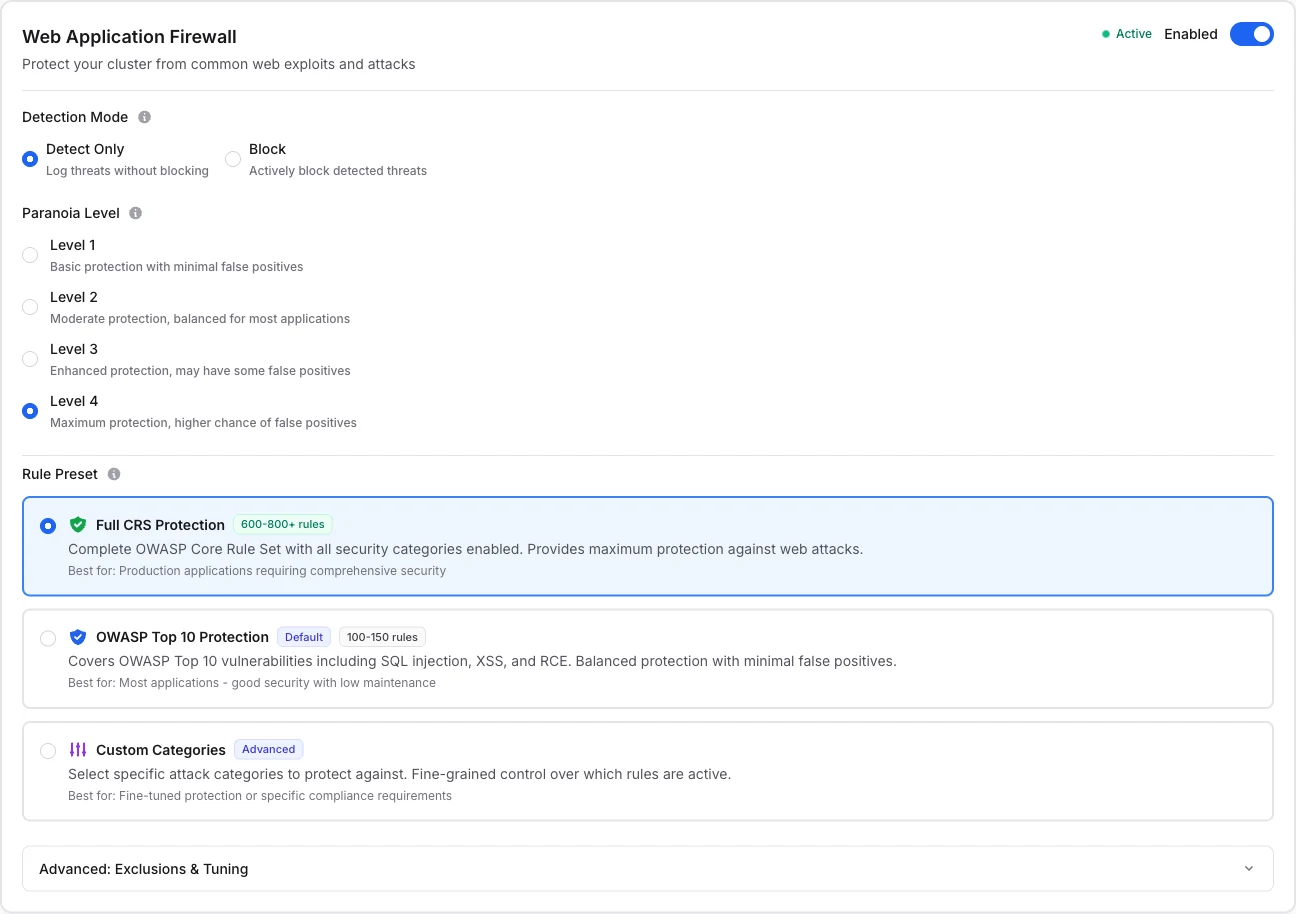Click the 600-800+ rules badge

pyautogui.click(x=283, y=524)
